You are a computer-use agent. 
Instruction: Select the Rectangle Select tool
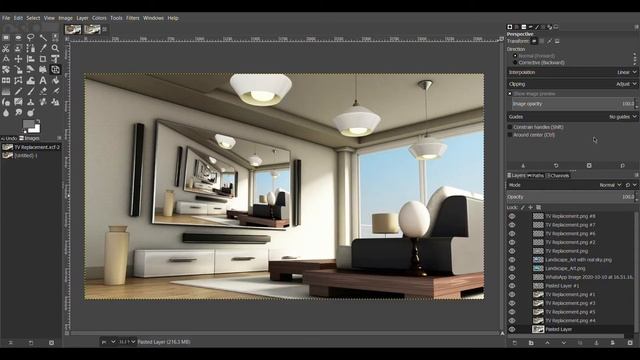6,38
